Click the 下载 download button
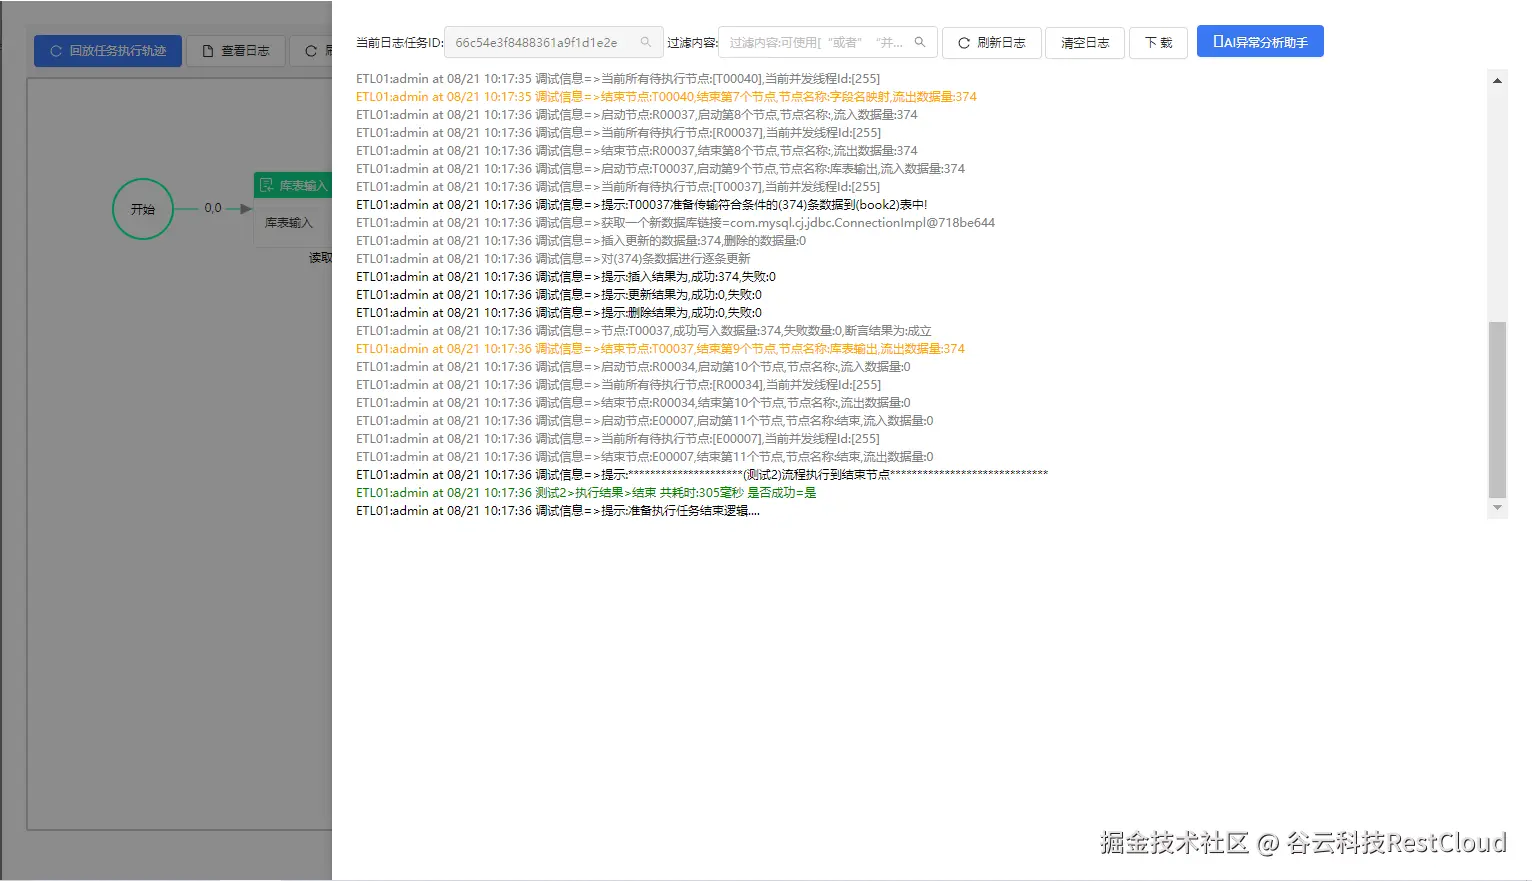Screen dimensions: 1532x881 coord(1158,43)
